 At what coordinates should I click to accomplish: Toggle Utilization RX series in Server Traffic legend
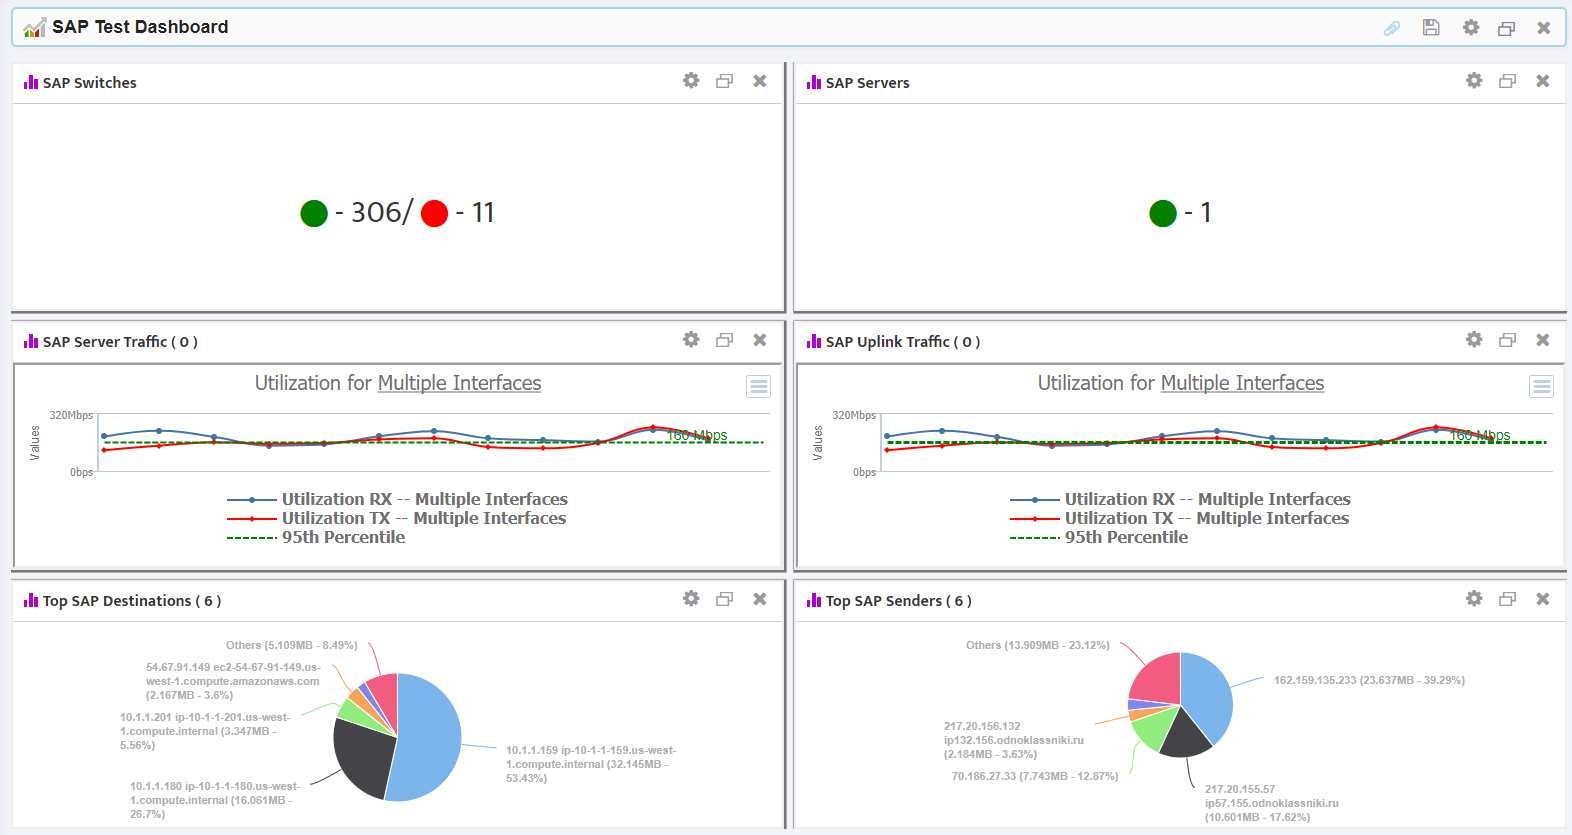(x=397, y=499)
